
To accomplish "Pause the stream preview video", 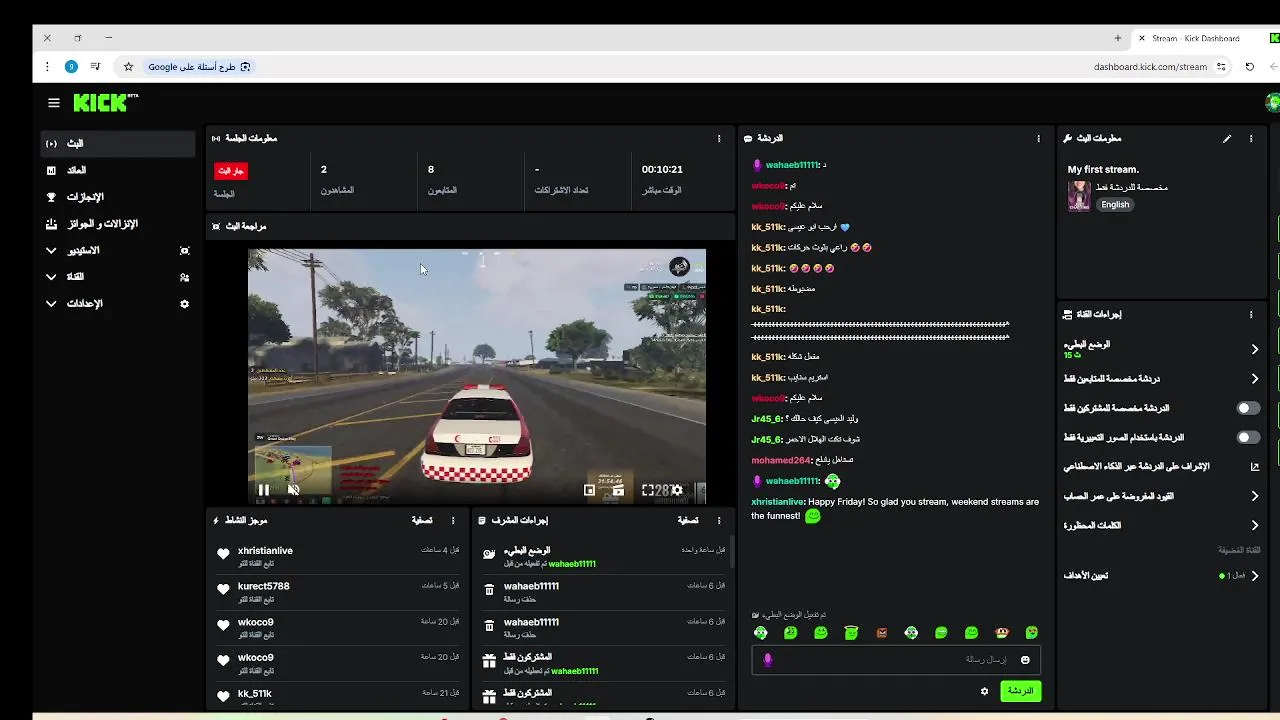I will click(x=263, y=490).
